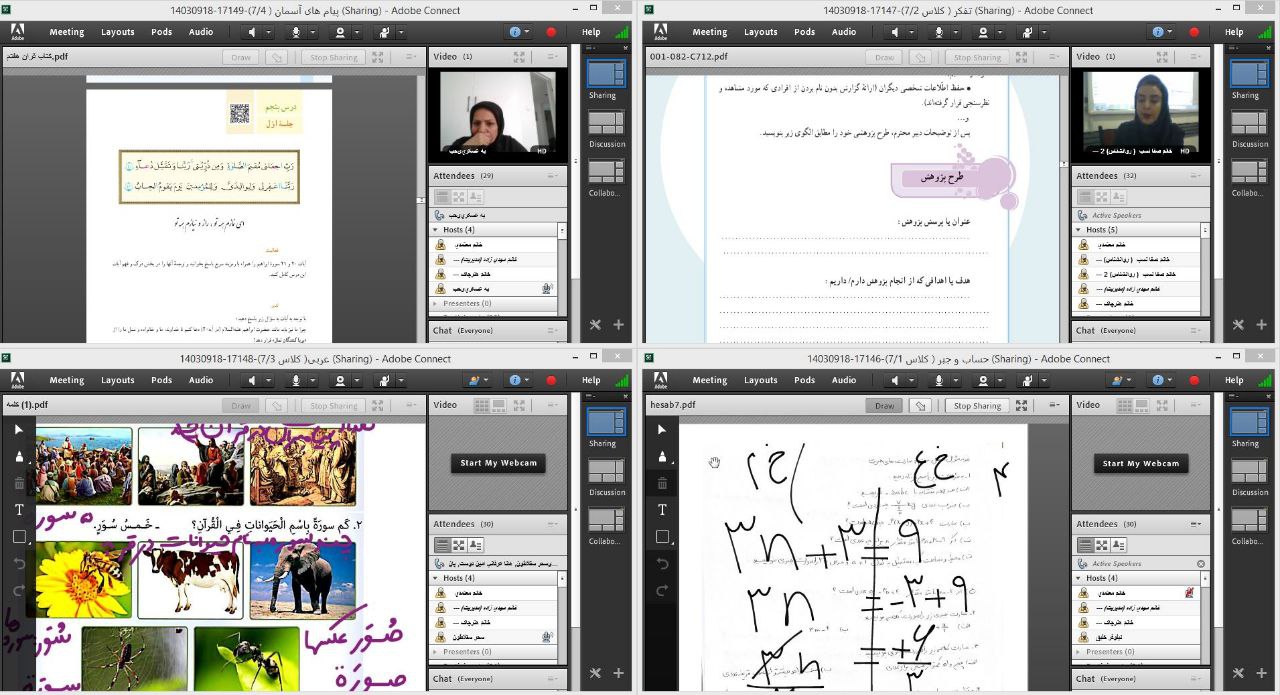
Task: Choose the marker tool in the Arabic class whiteboard
Action: pos(19,457)
